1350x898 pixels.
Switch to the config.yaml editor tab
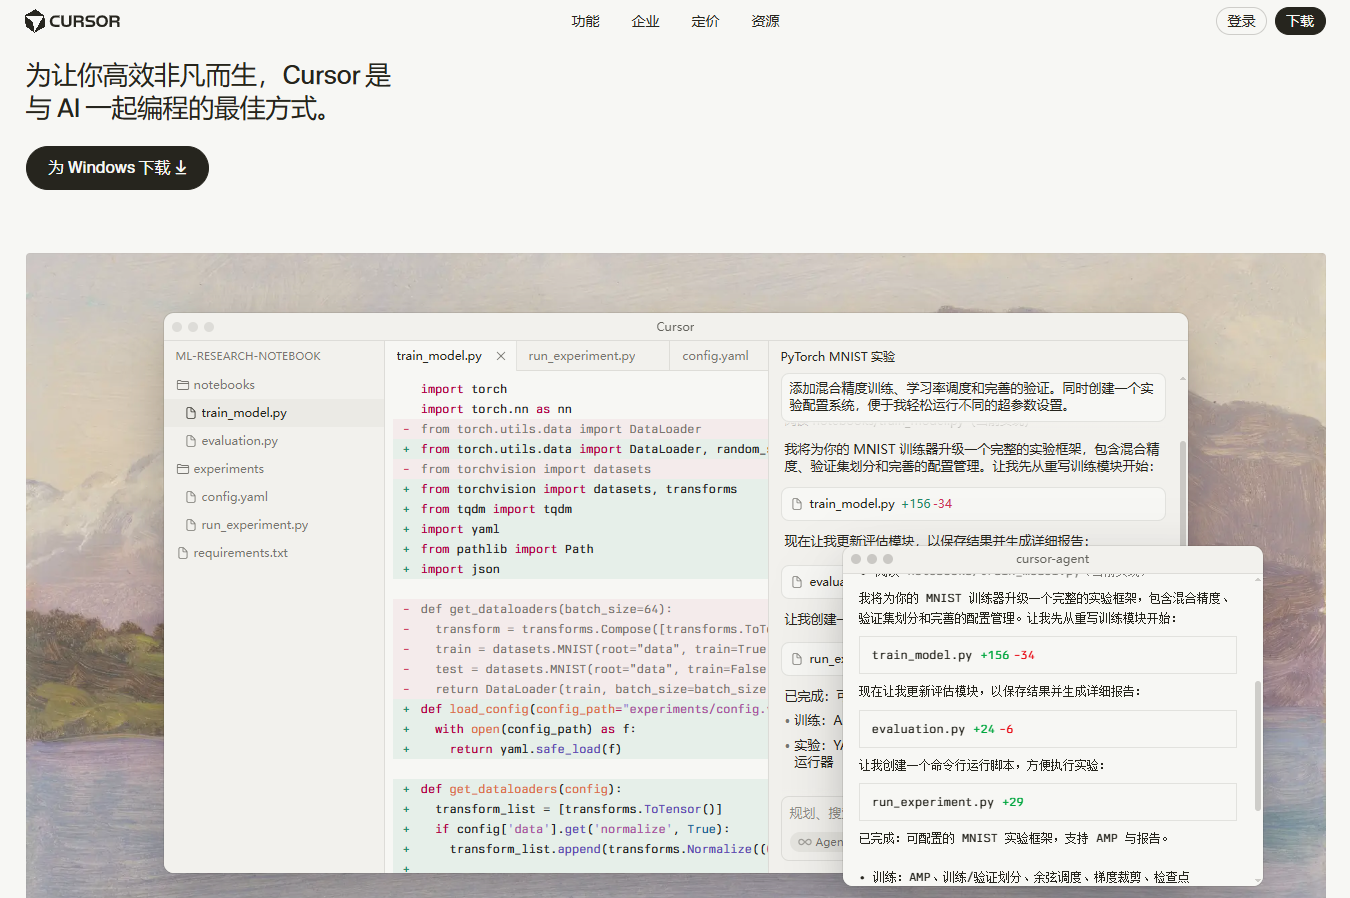715,356
